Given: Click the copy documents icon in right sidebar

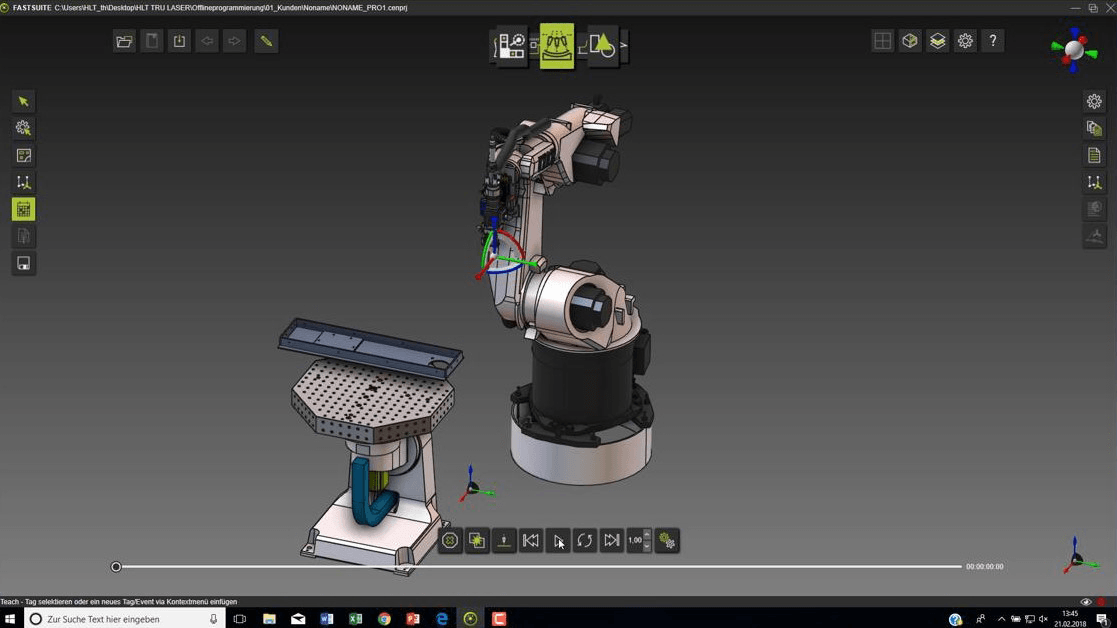Looking at the screenshot, I should click(x=1094, y=128).
